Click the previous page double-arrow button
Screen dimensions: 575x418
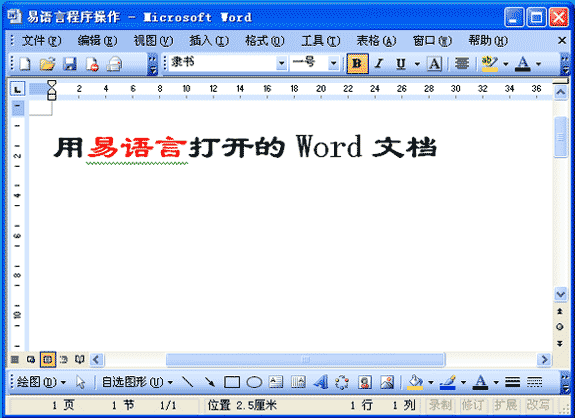(x=560, y=311)
